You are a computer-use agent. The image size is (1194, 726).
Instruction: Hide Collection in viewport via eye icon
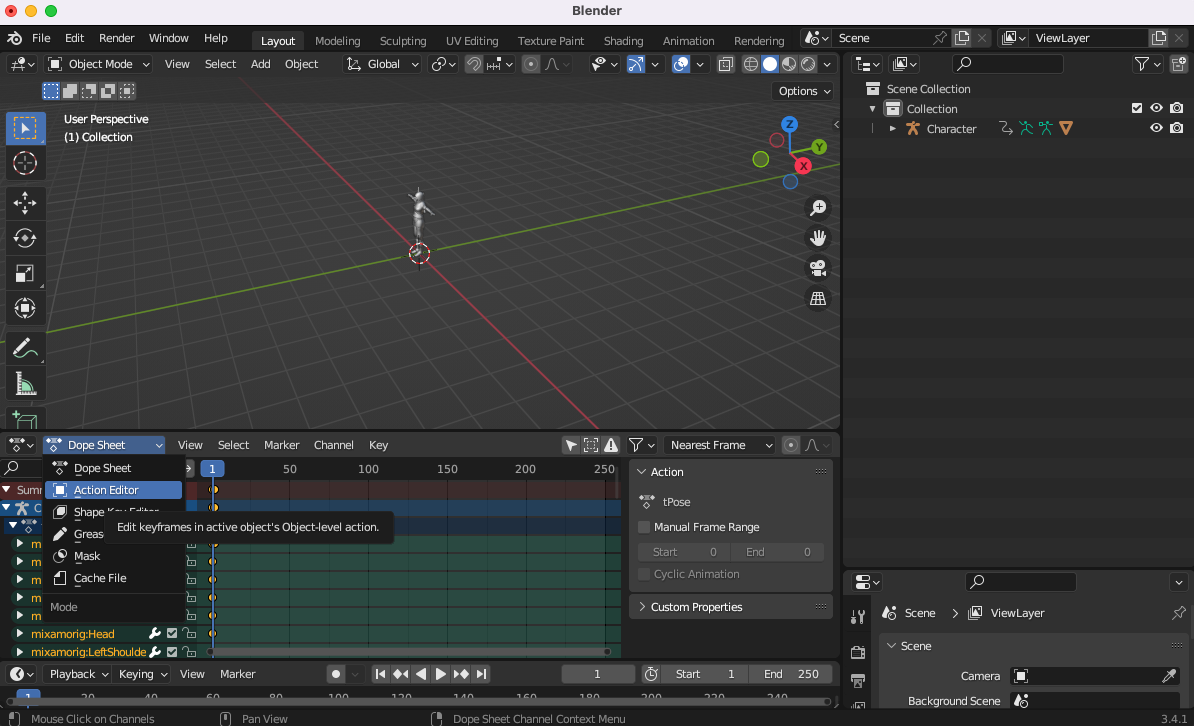point(1156,108)
